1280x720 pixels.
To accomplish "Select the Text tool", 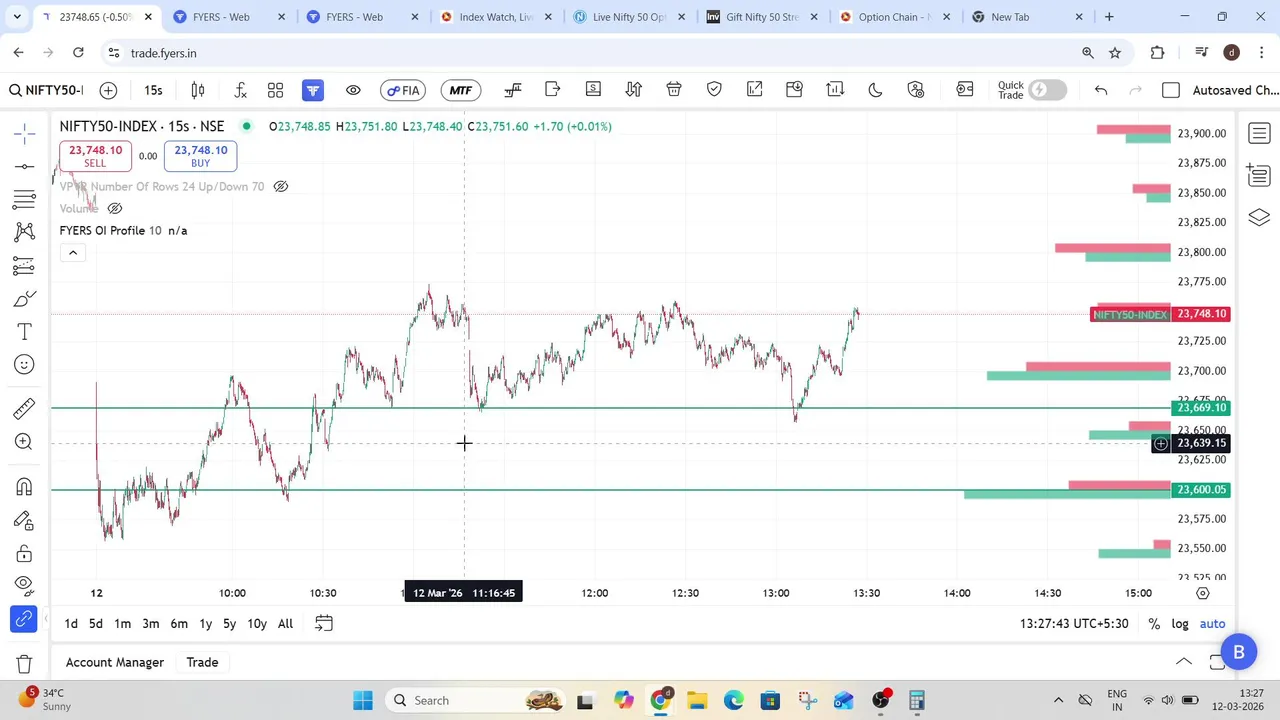I will point(25,331).
